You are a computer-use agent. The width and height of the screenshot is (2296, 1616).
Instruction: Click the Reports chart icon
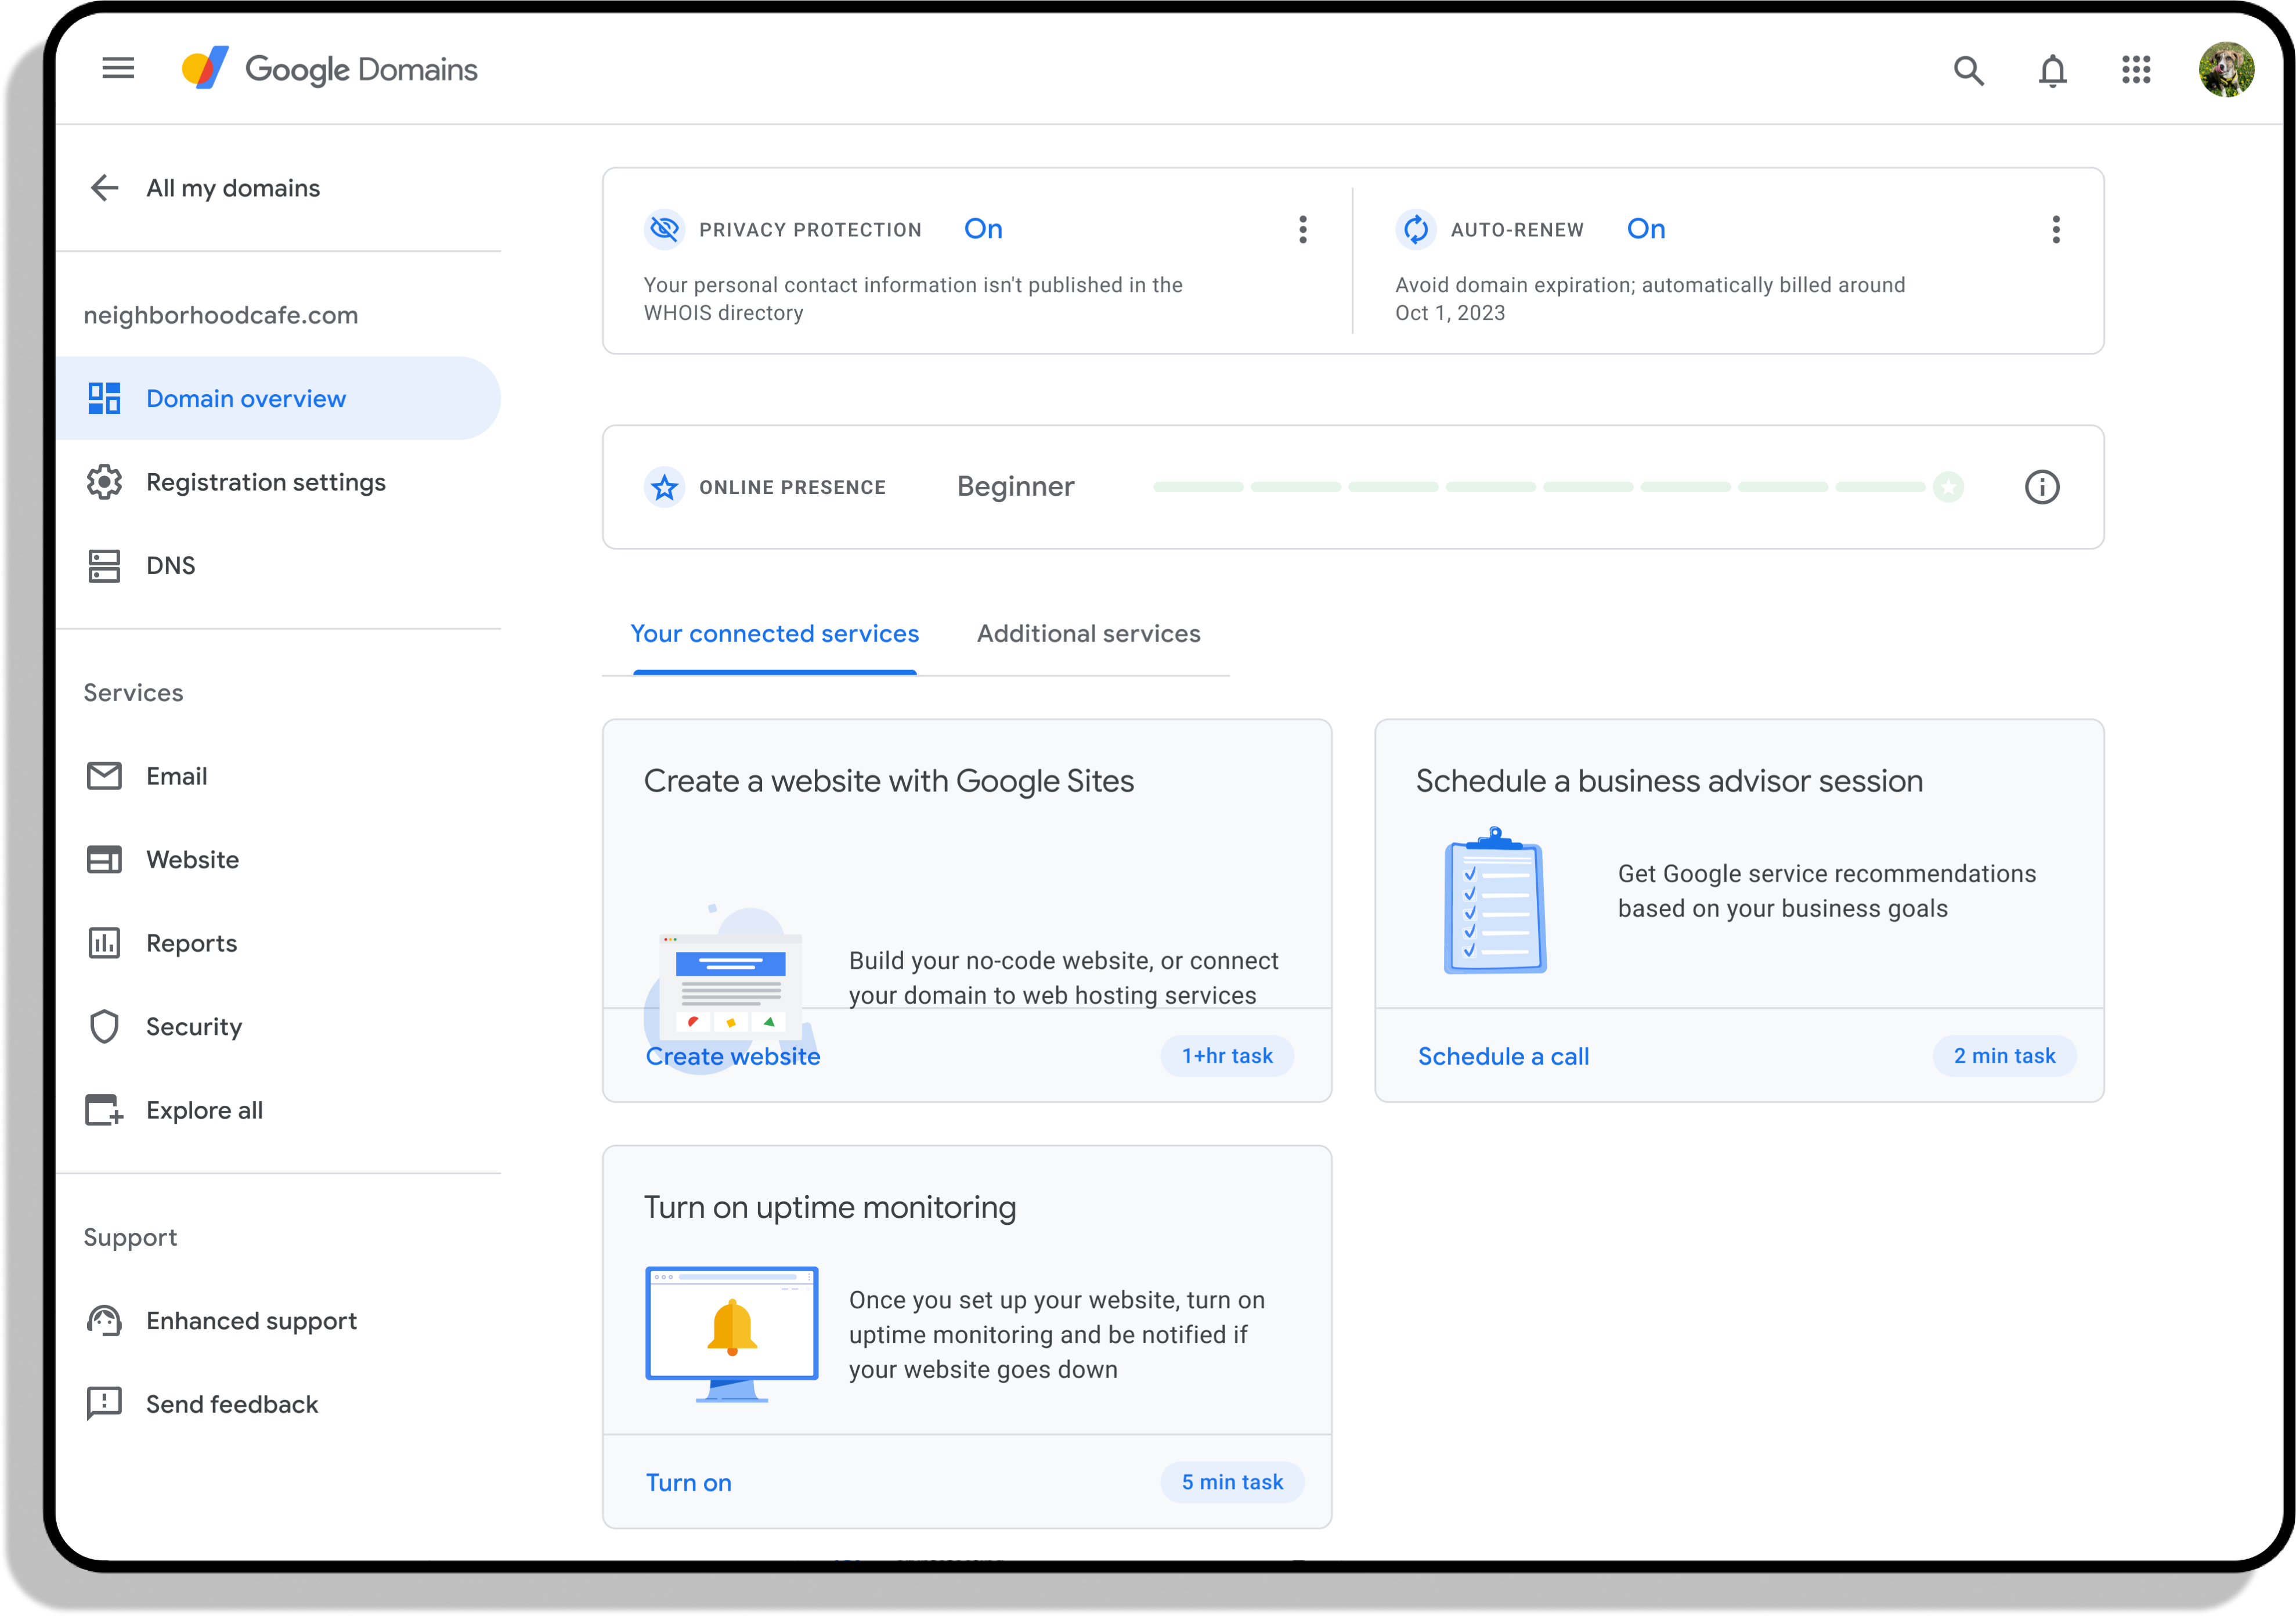tap(104, 943)
